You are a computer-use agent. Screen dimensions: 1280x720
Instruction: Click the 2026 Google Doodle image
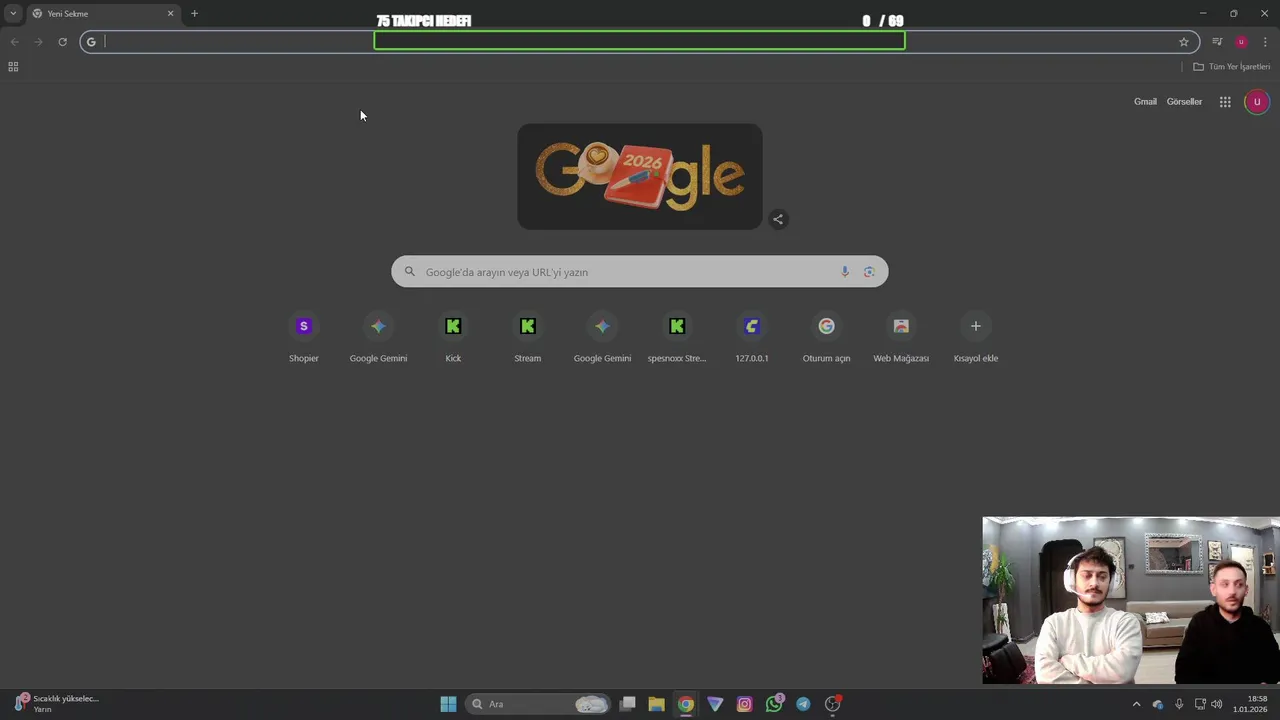coord(640,177)
